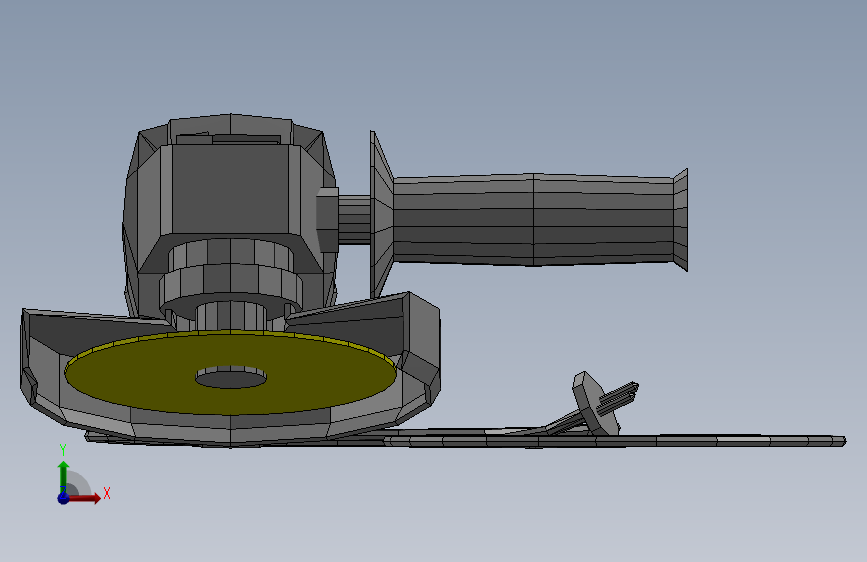Click the blue Z axis ball of the triad
The width and height of the screenshot is (867, 562).
point(63,498)
